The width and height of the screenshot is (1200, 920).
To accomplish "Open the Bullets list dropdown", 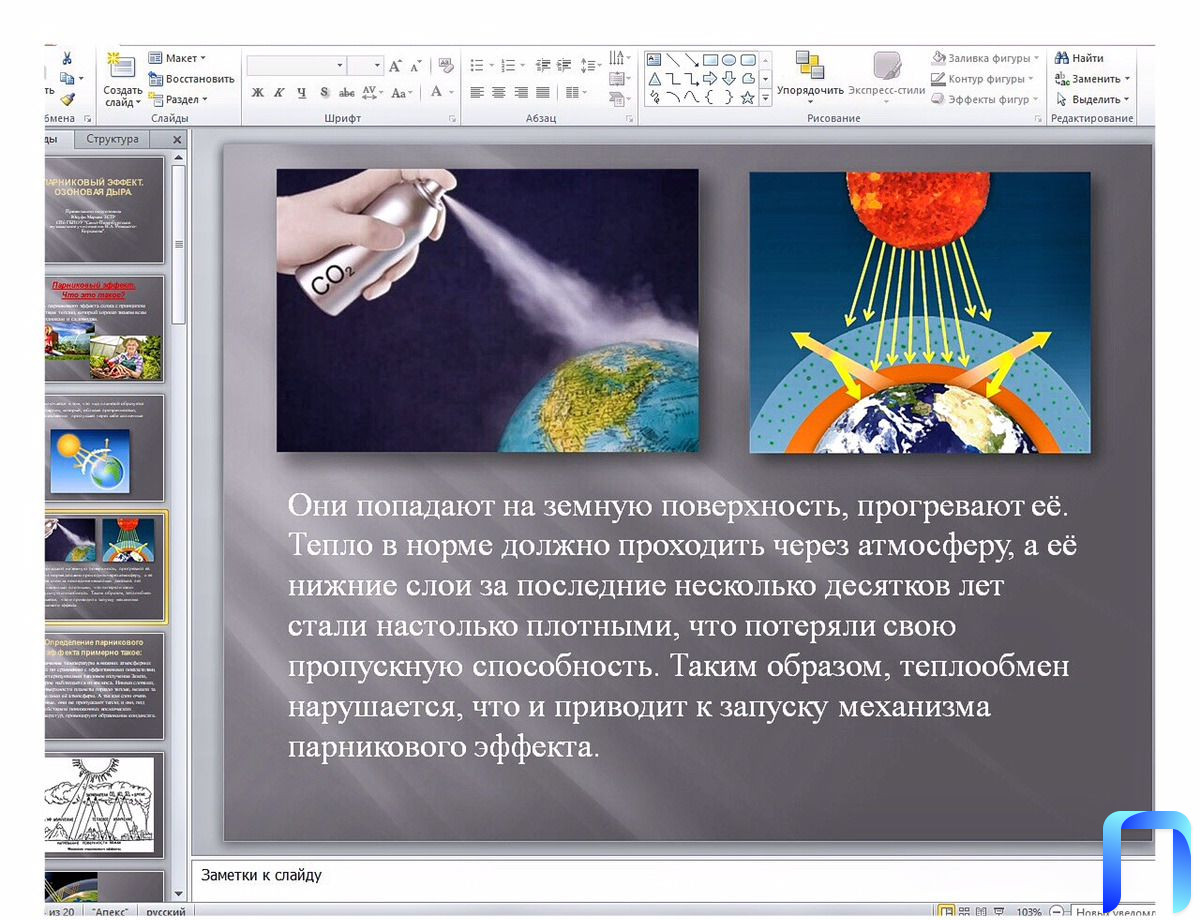I will point(482,65).
